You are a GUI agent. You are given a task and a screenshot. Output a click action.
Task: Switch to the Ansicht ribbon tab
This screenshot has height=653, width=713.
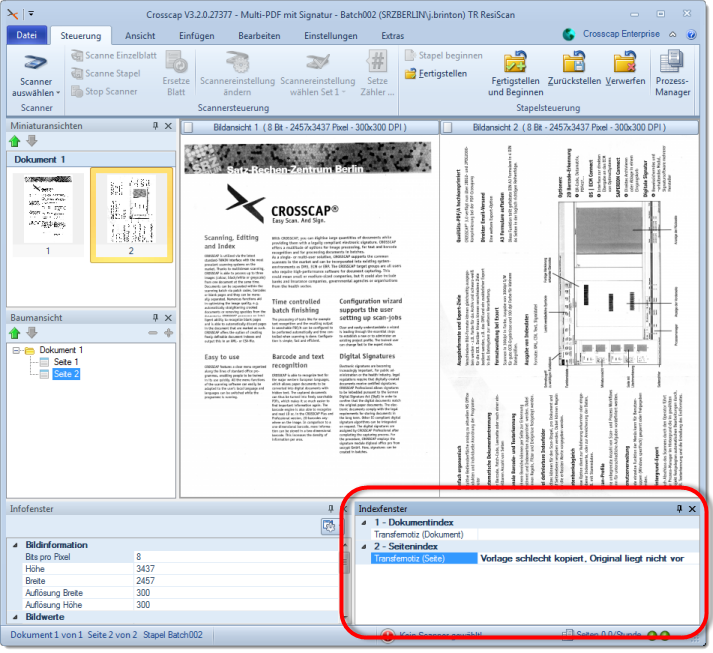coord(139,35)
